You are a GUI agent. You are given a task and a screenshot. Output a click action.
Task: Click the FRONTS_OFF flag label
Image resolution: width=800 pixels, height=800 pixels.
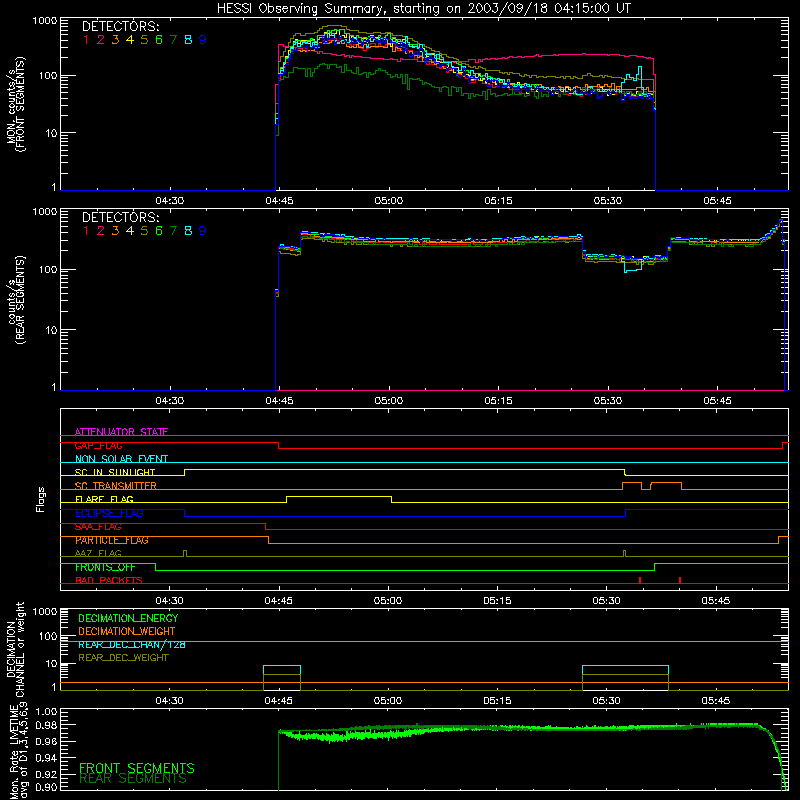[x=105, y=567]
